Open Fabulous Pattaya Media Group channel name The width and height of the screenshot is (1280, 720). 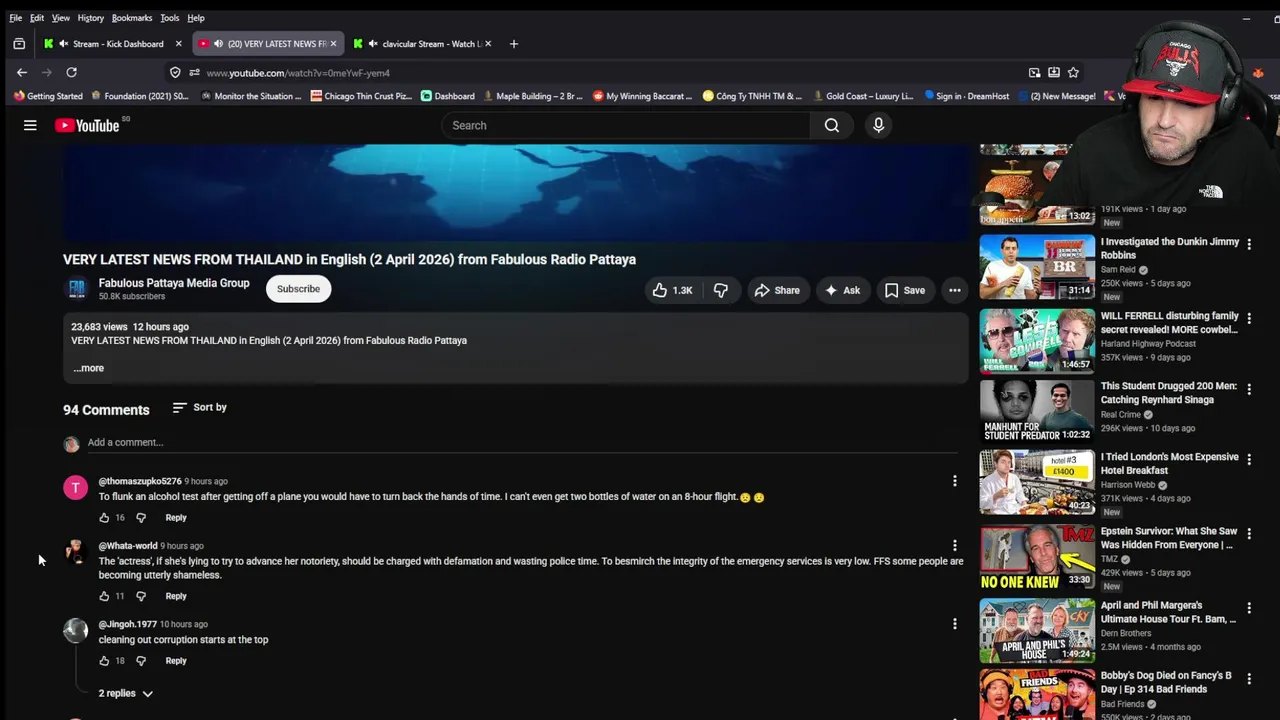coord(174,283)
